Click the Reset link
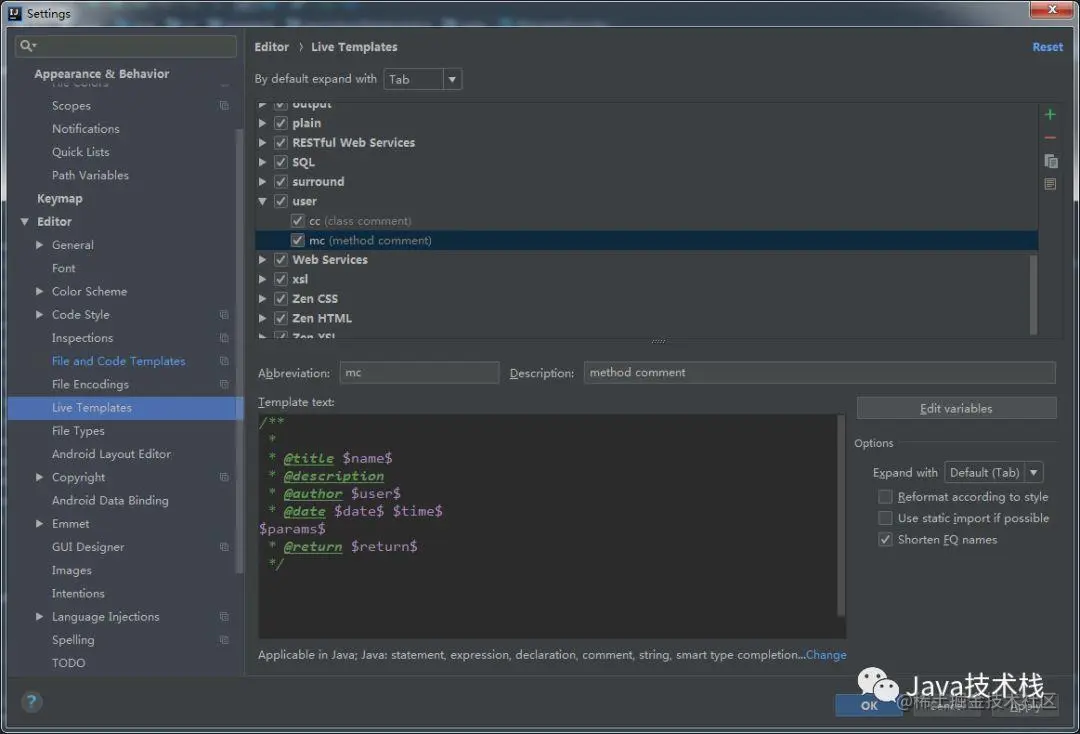 pos(1047,47)
